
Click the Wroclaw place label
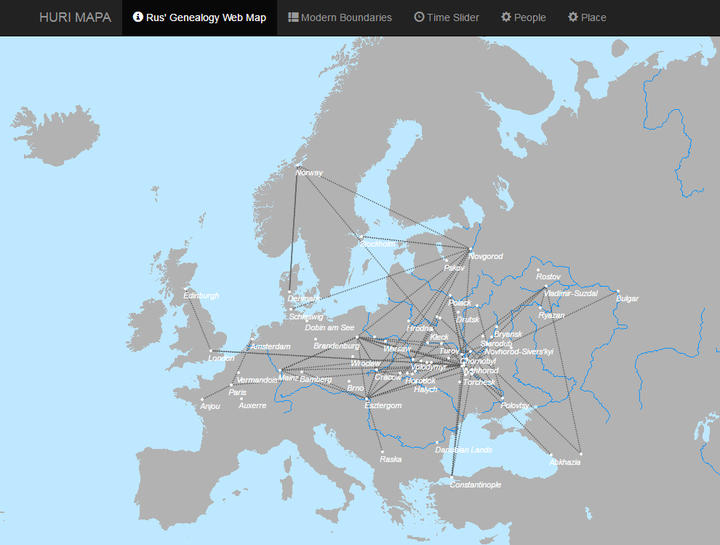(366, 363)
